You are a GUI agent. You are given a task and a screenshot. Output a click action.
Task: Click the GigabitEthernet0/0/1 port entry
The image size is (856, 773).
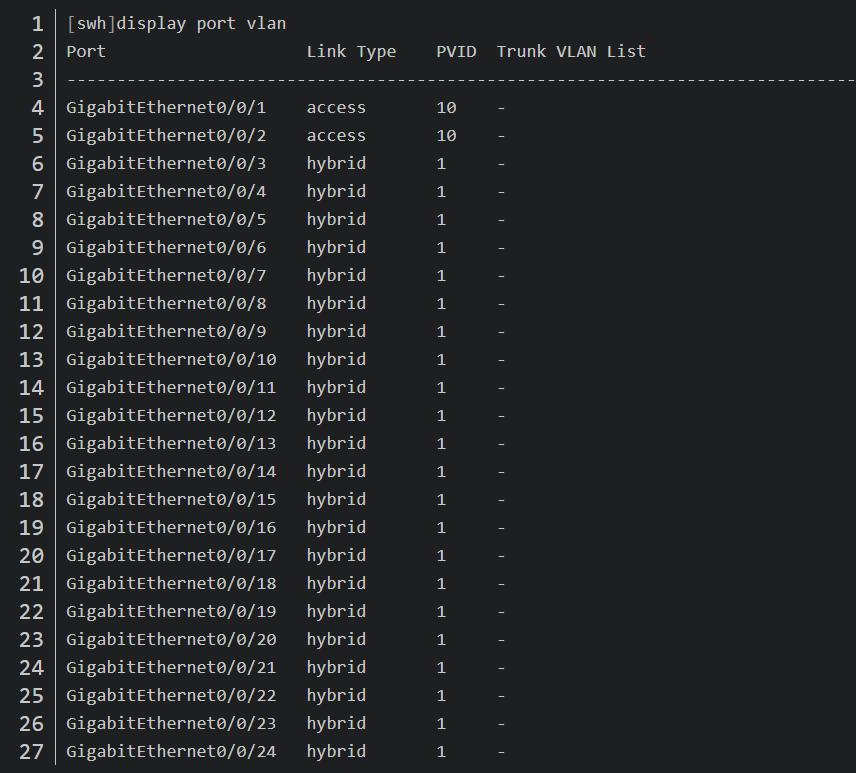click(x=166, y=107)
